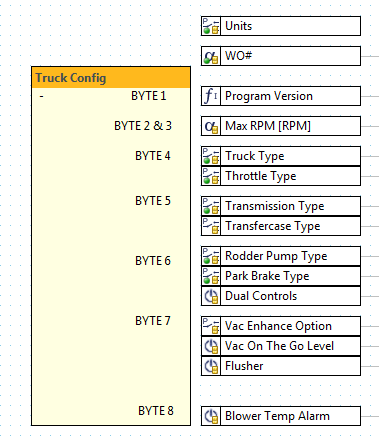Click the Units parameter selector icon
Screen dimensions: 379x437
(211, 26)
